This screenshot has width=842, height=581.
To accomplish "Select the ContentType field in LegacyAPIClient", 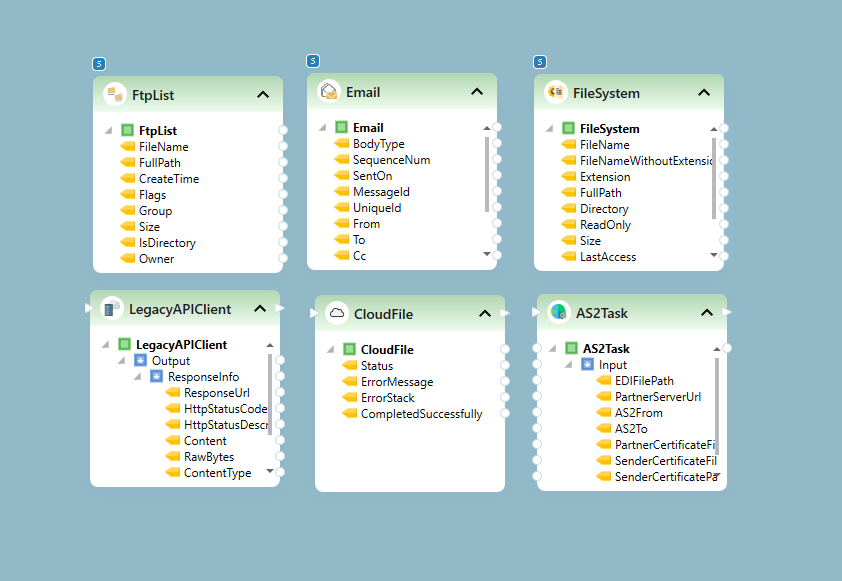I will click(x=217, y=473).
